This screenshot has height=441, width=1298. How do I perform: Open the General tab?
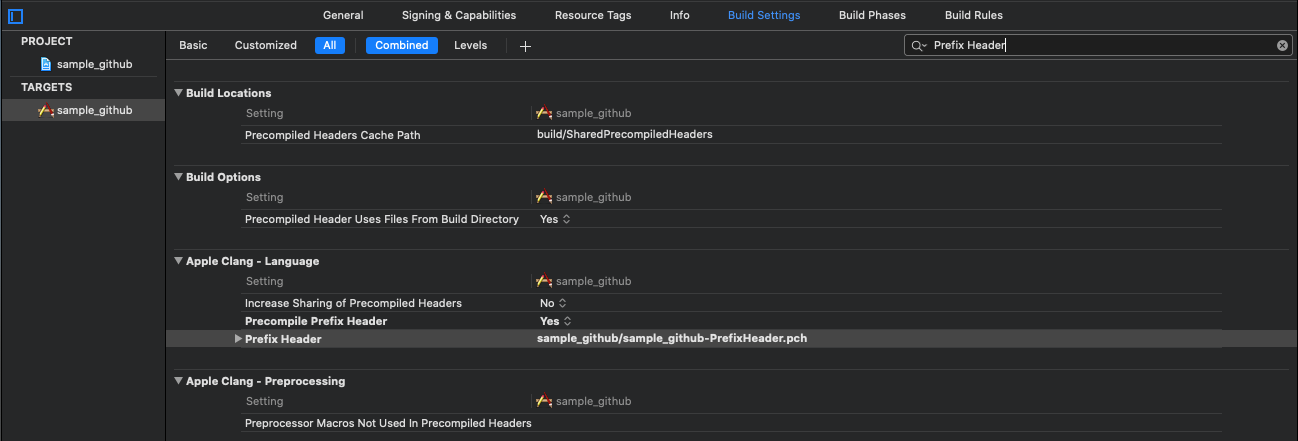pyautogui.click(x=343, y=15)
